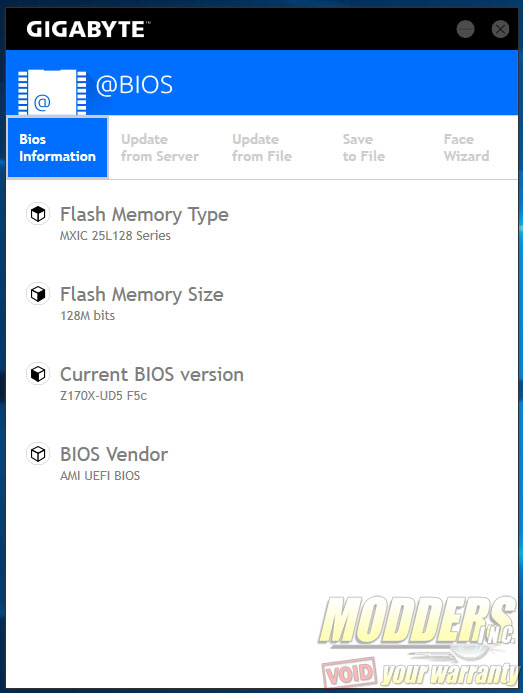Screen dimensions: 523x693
Task: Close the @BIOS window
Action: 500,29
